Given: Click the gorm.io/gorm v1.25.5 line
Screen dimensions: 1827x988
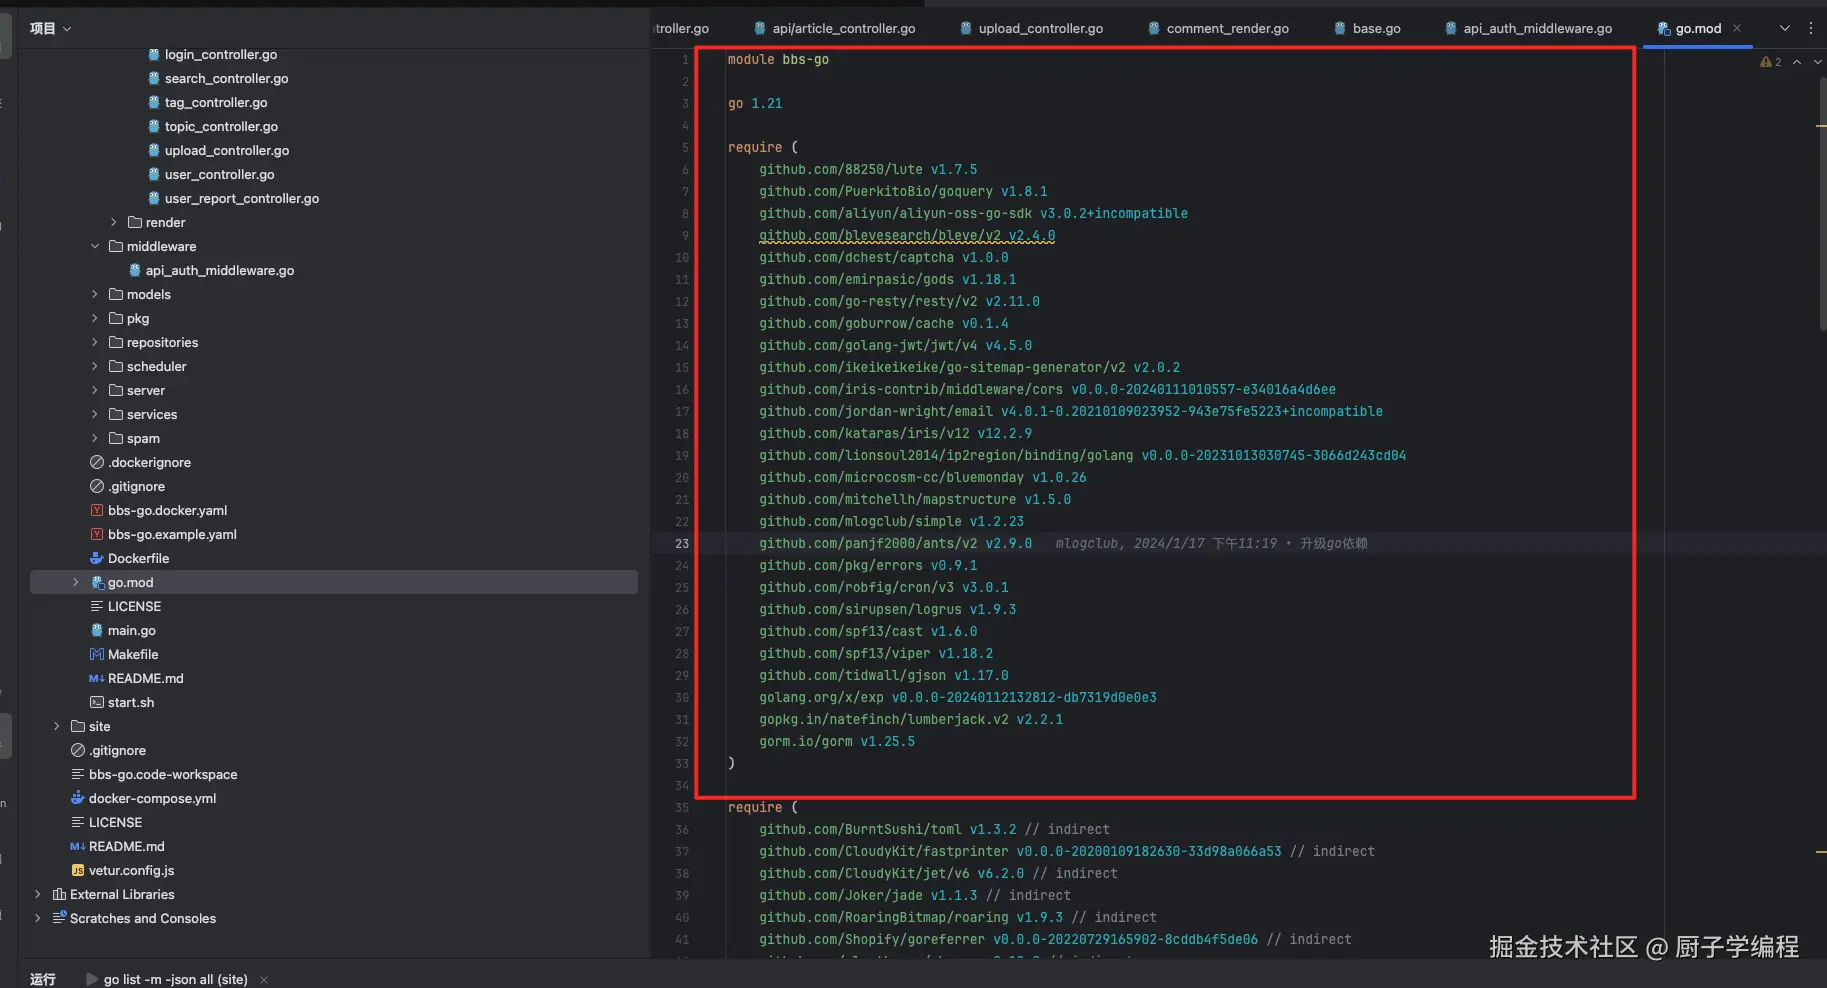Looking at the screenshot, I should (837, 741).
